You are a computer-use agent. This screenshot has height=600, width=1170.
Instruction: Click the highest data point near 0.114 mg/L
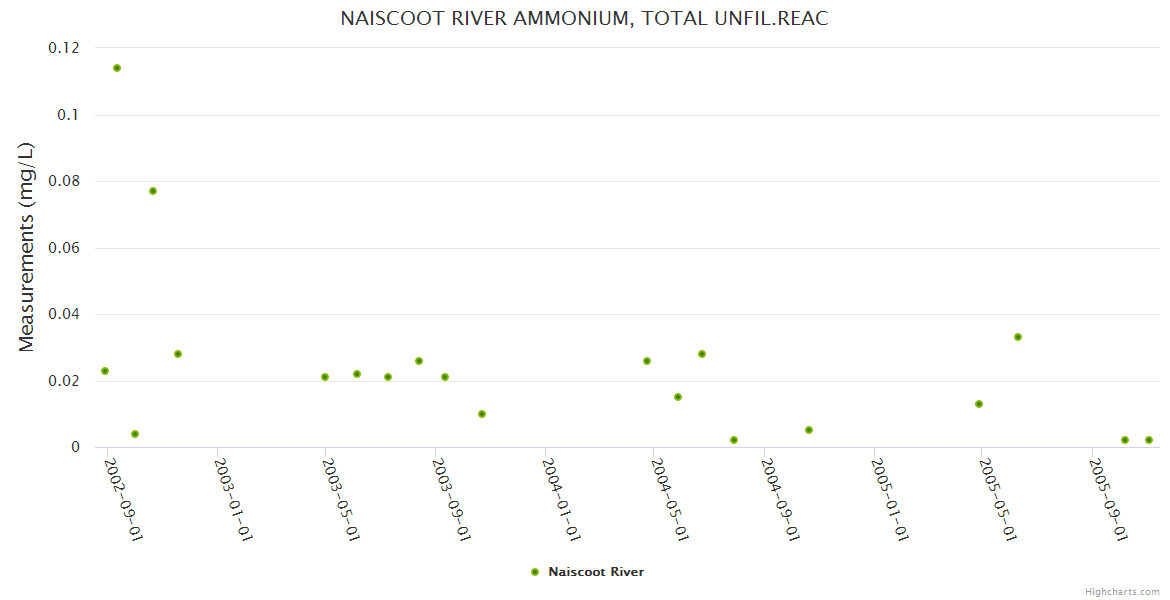[117, 68]
